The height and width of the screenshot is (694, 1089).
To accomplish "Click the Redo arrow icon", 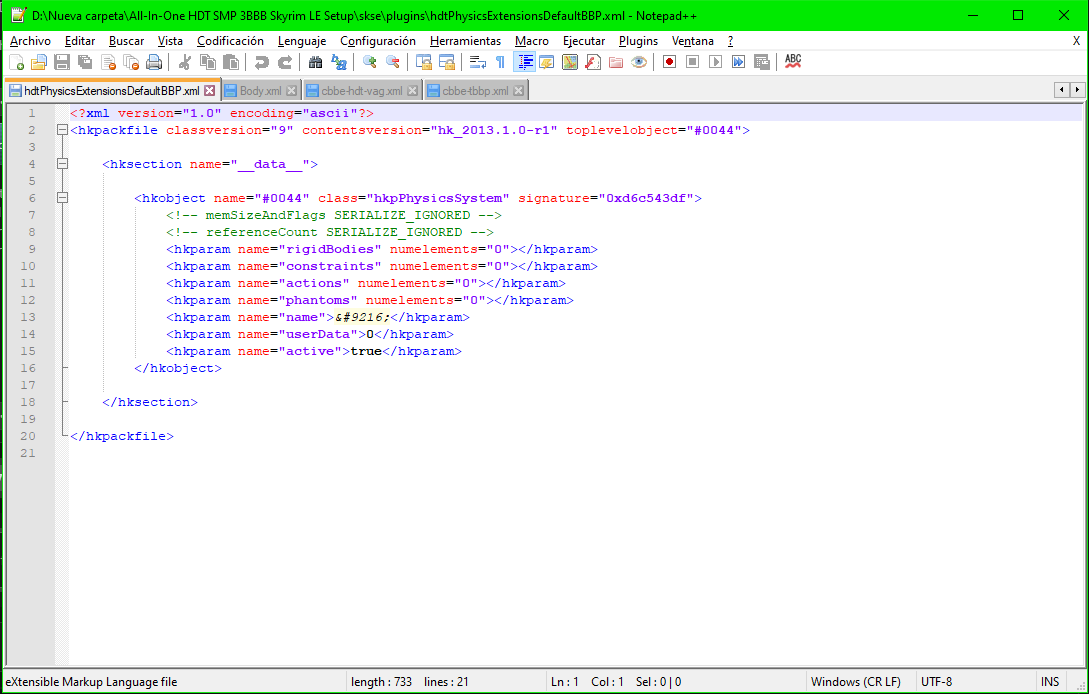I will click(285, 63).
